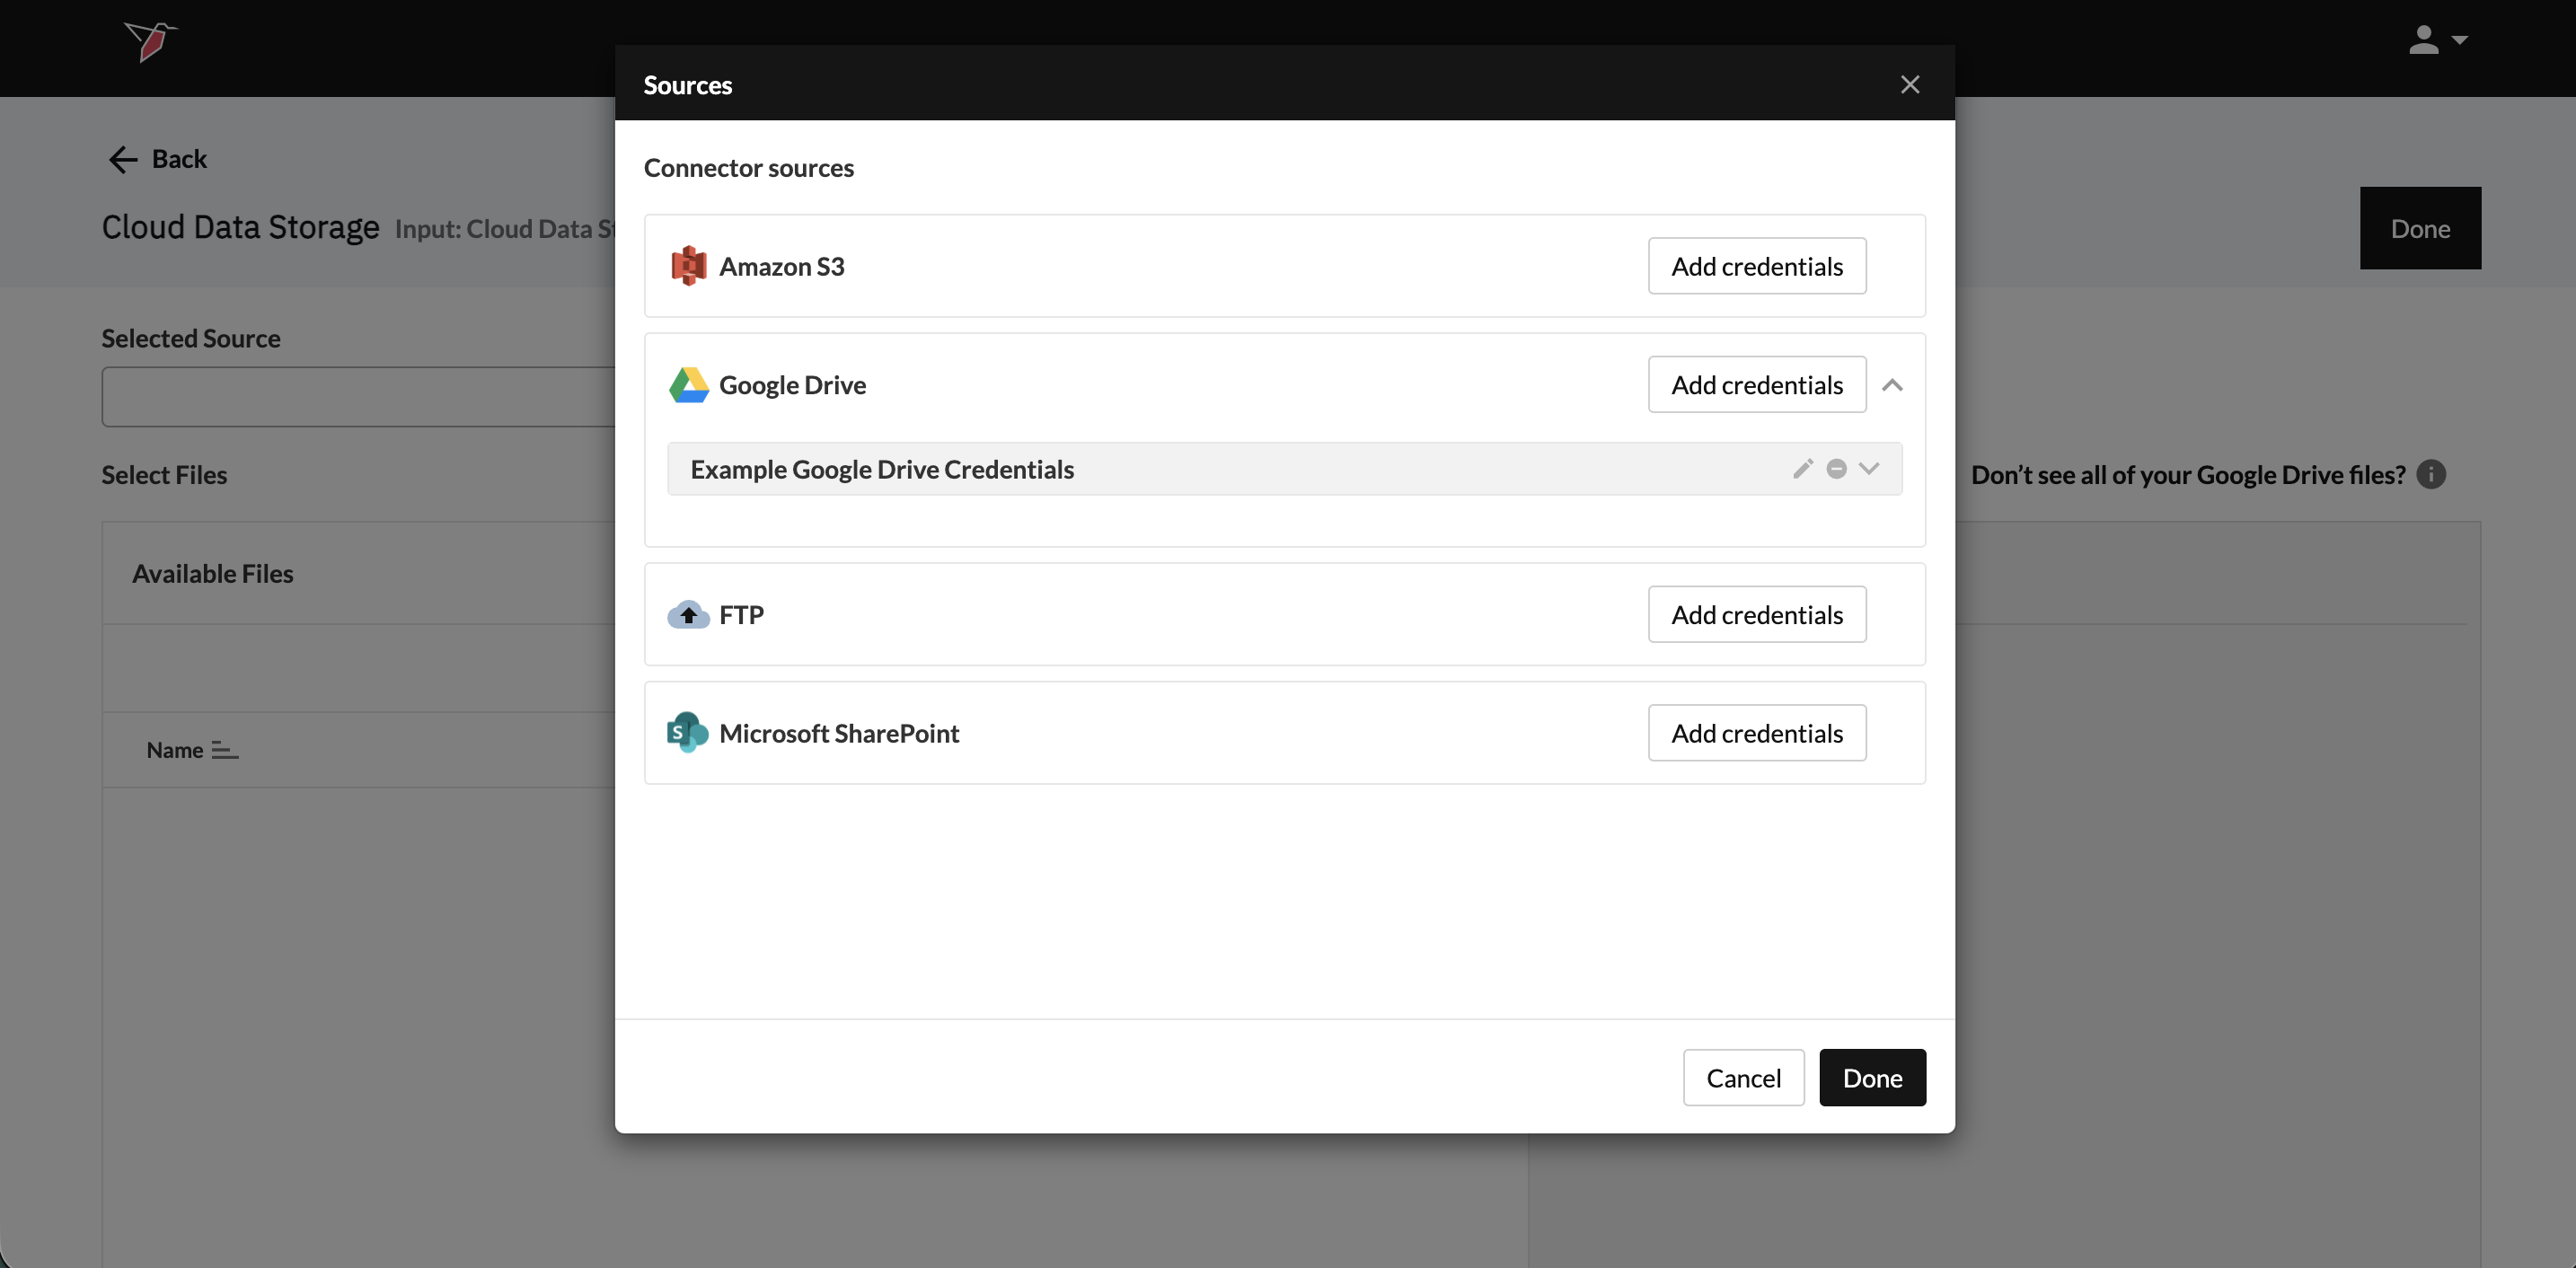
Task: Add credentials for Google Drive
Action: pos(1756,385)
